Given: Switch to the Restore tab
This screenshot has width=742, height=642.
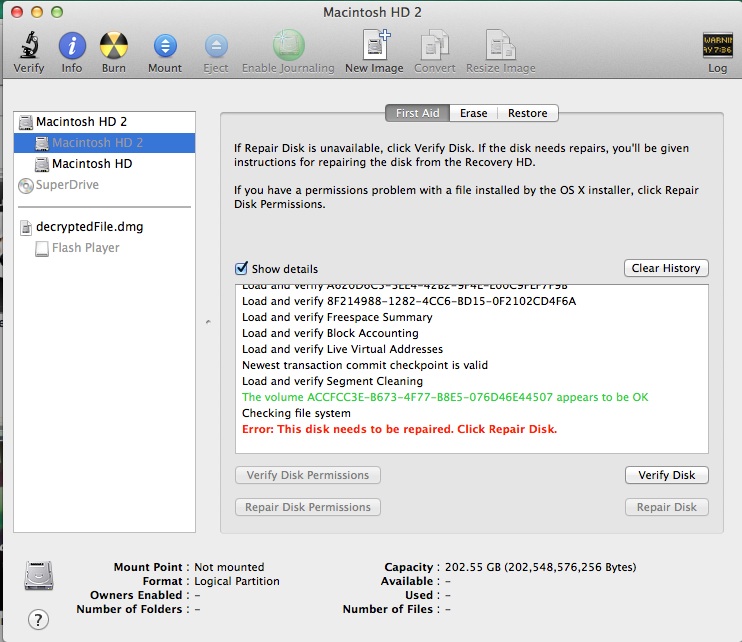Looking at the screenshot, I should 528,113.
